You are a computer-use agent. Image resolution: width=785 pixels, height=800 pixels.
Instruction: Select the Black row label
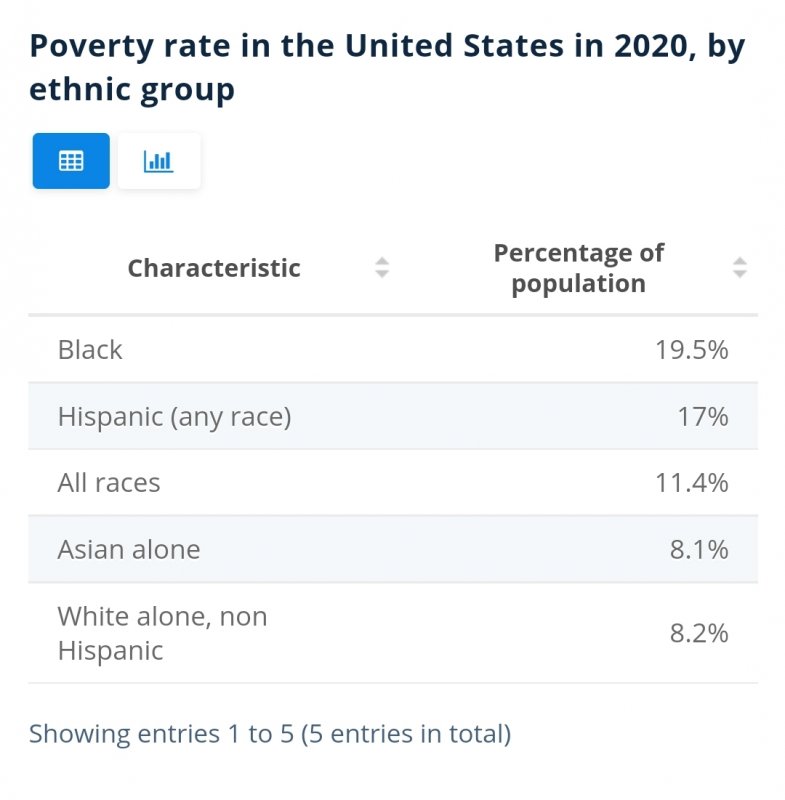pos(90,350)
